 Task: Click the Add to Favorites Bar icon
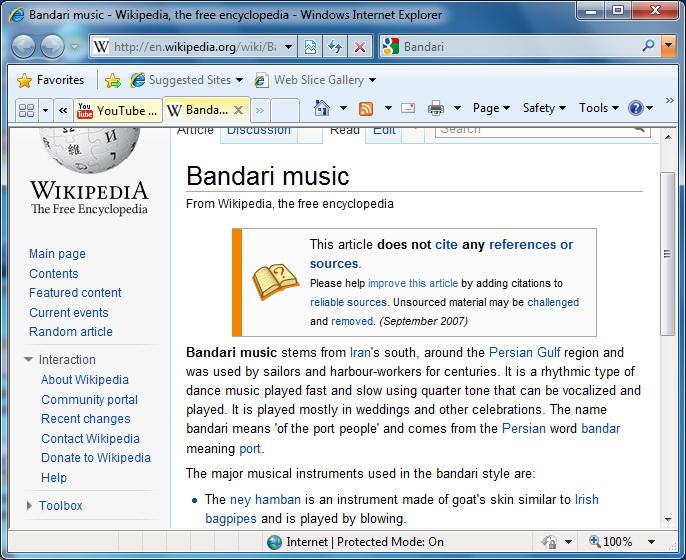(x=113, y=80)
